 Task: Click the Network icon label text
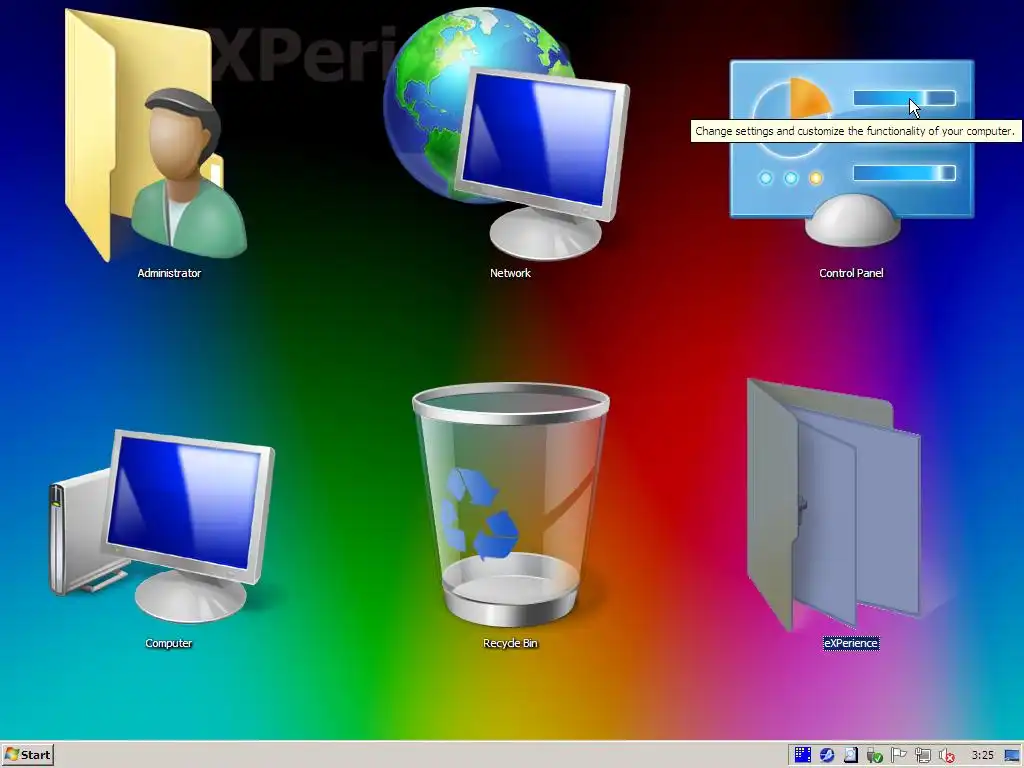click(510, 273)
